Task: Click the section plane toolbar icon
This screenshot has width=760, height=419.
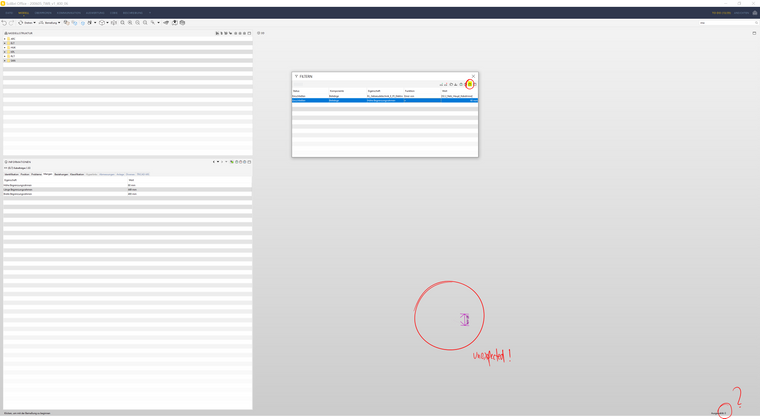Action: tap(166, 23)
